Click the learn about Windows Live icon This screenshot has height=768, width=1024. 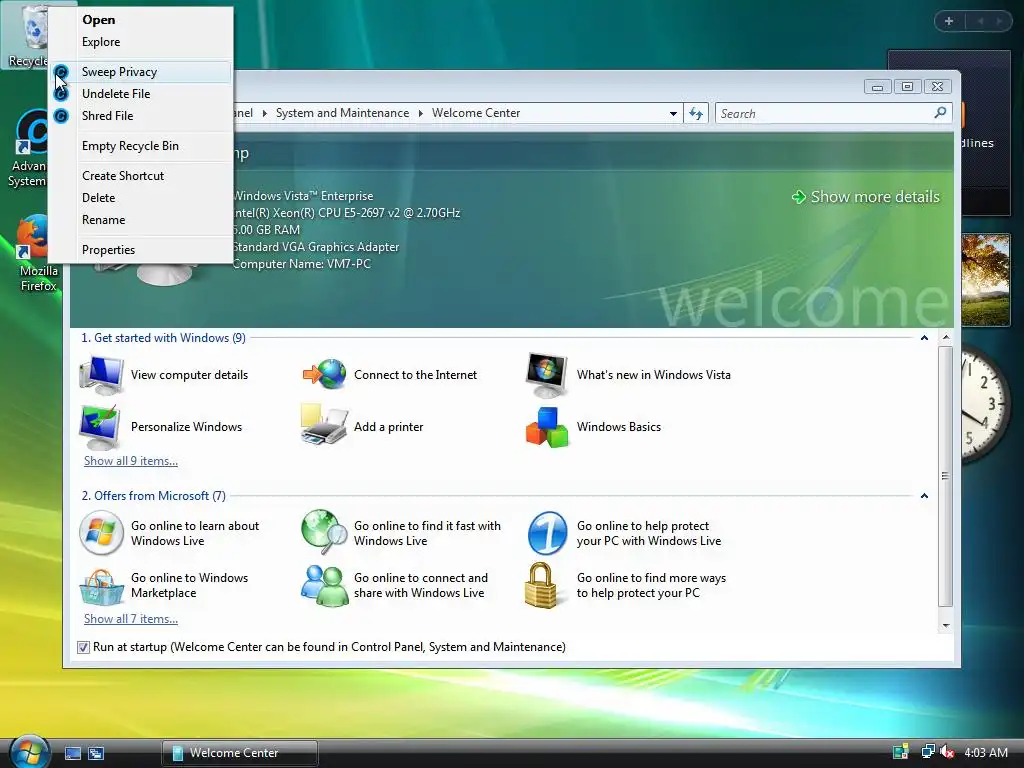pyautogui.click(x=101, y=533)
